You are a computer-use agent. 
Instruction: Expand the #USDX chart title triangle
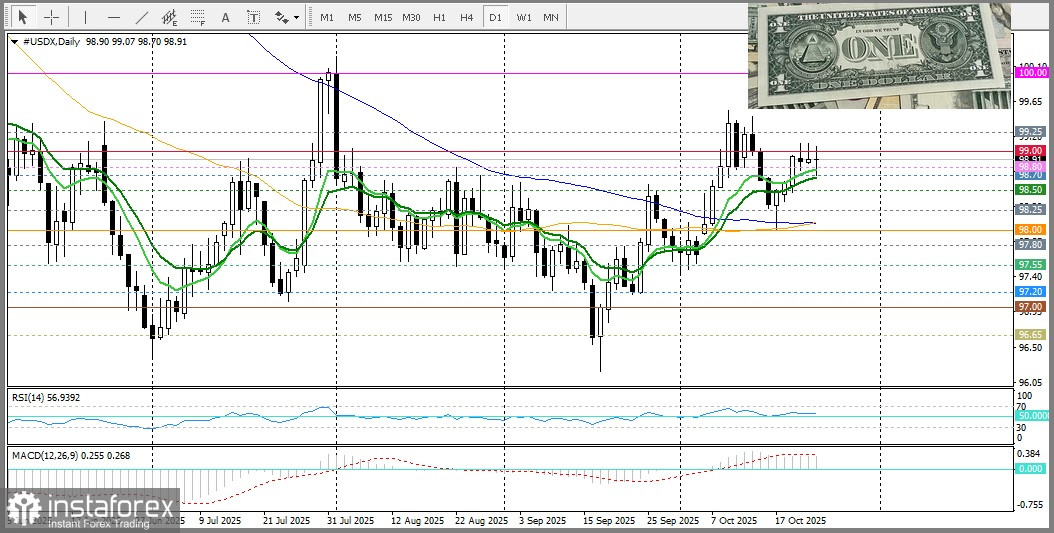(14, 41)
